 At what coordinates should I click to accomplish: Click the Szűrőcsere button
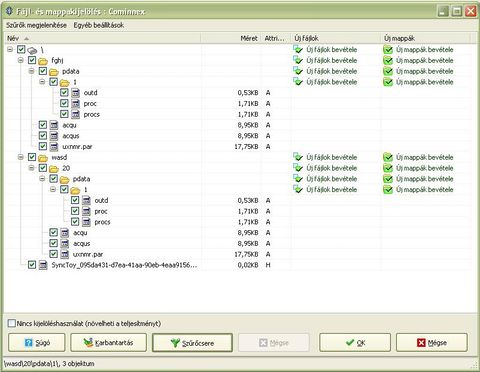[192, 343]
